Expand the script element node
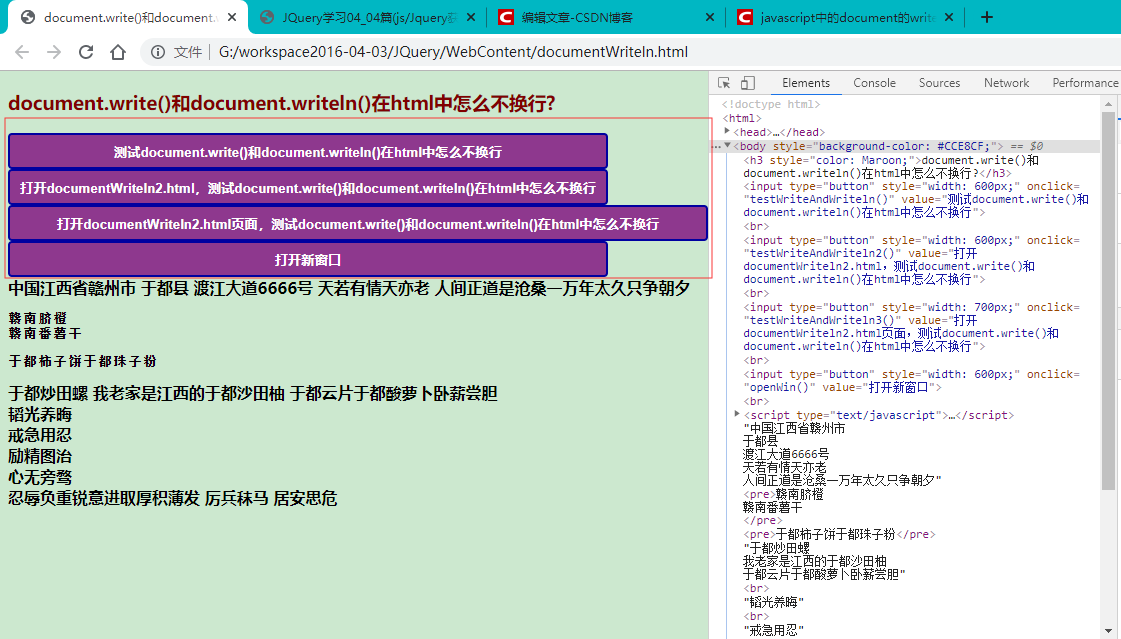The height and width of the screenshot is (639, 1121). point(737,414)
